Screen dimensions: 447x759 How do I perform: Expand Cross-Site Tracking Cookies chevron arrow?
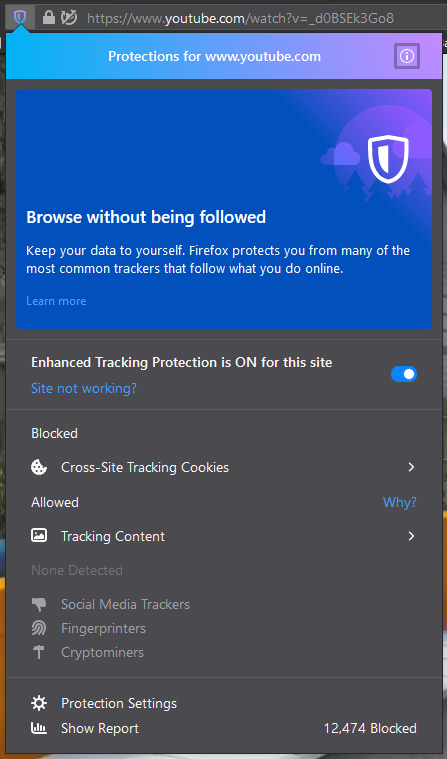(x=411, y=467)
